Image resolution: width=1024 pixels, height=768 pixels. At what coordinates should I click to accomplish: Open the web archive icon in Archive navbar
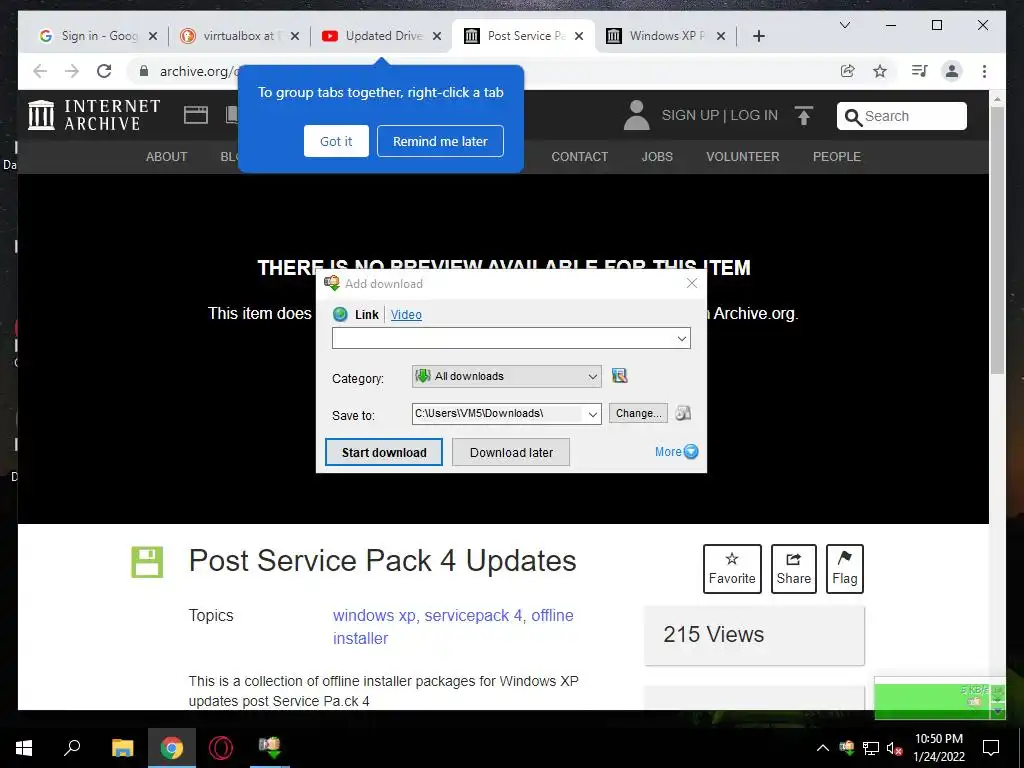tap(195, 115)
